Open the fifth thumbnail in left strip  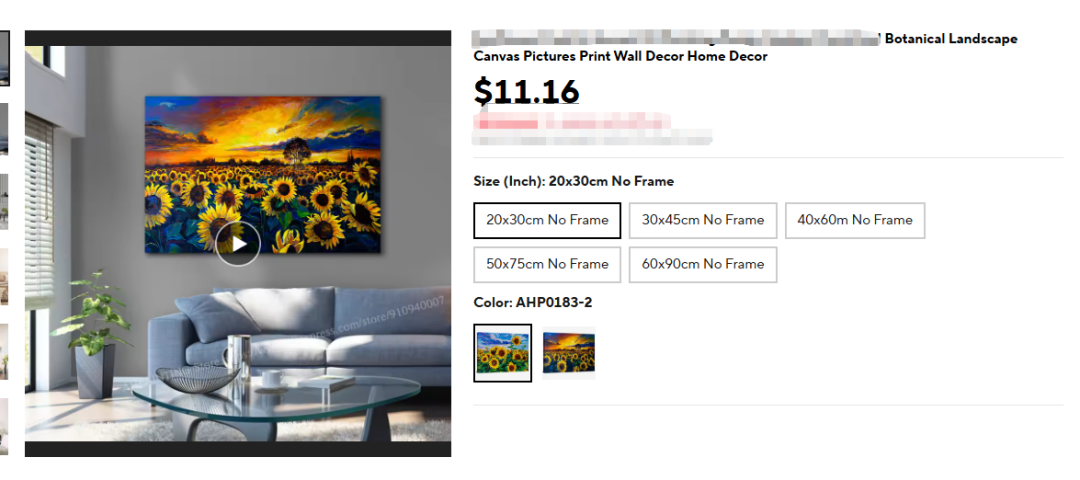[x=4, y=352]
